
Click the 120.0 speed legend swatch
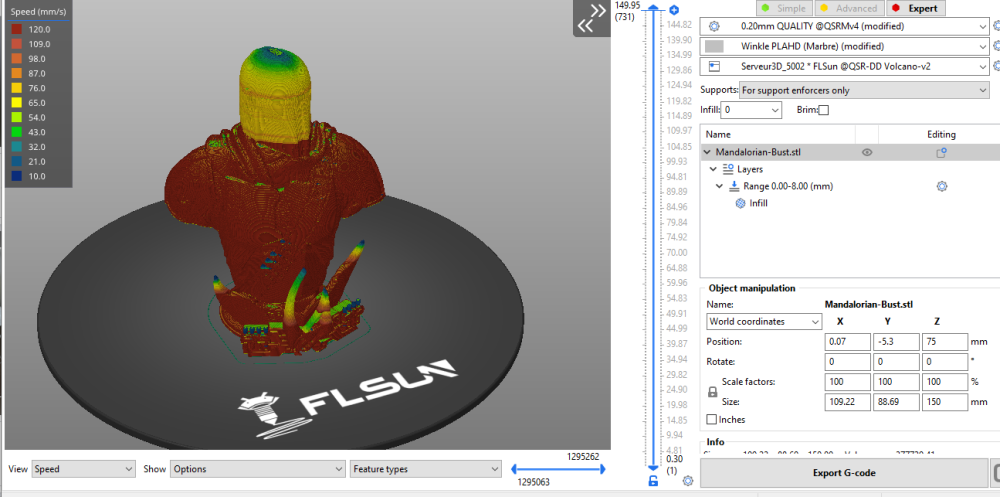[17, 29]
